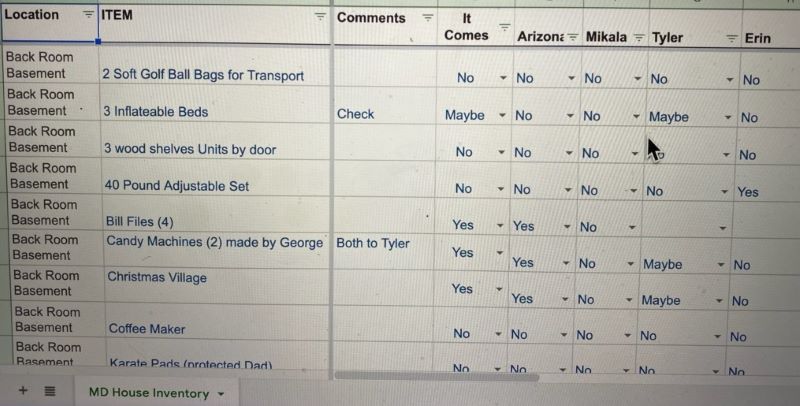Image resolution: width=800 pixels, height=406 pixels.
Task: Open the MD House Inventory tab menu arrow
Action: (220, 394)
